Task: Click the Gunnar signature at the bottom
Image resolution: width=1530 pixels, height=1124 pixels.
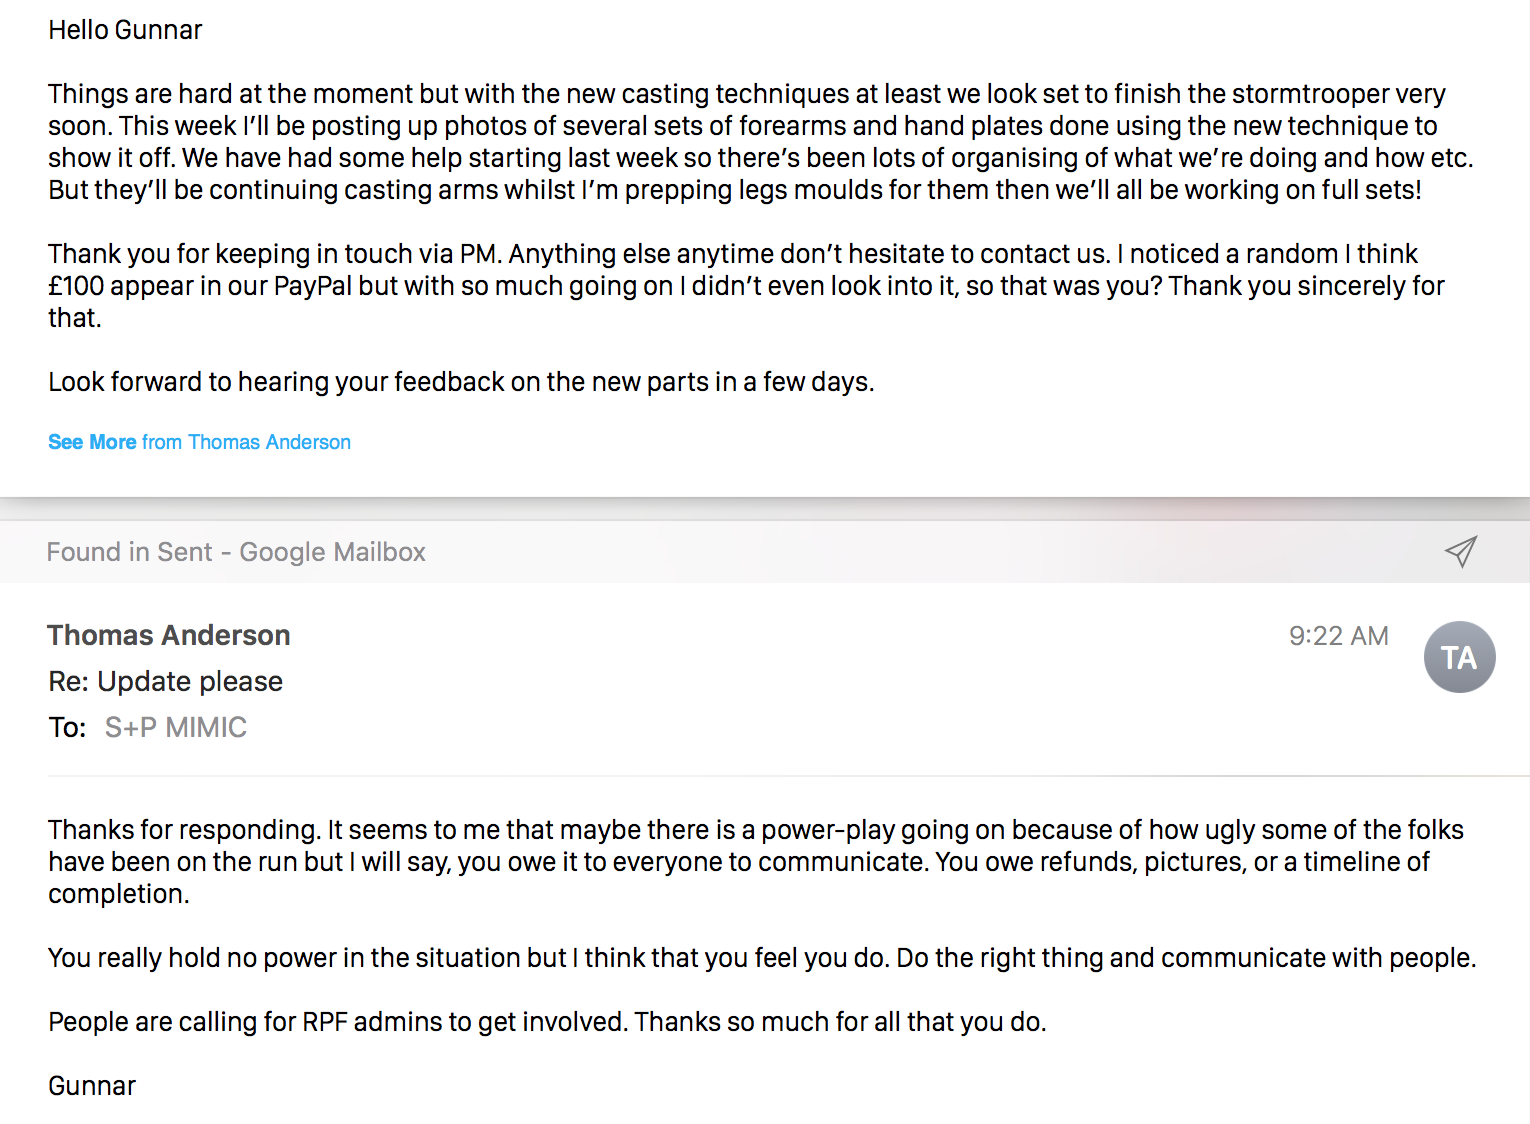Action: click(92, 1086)
